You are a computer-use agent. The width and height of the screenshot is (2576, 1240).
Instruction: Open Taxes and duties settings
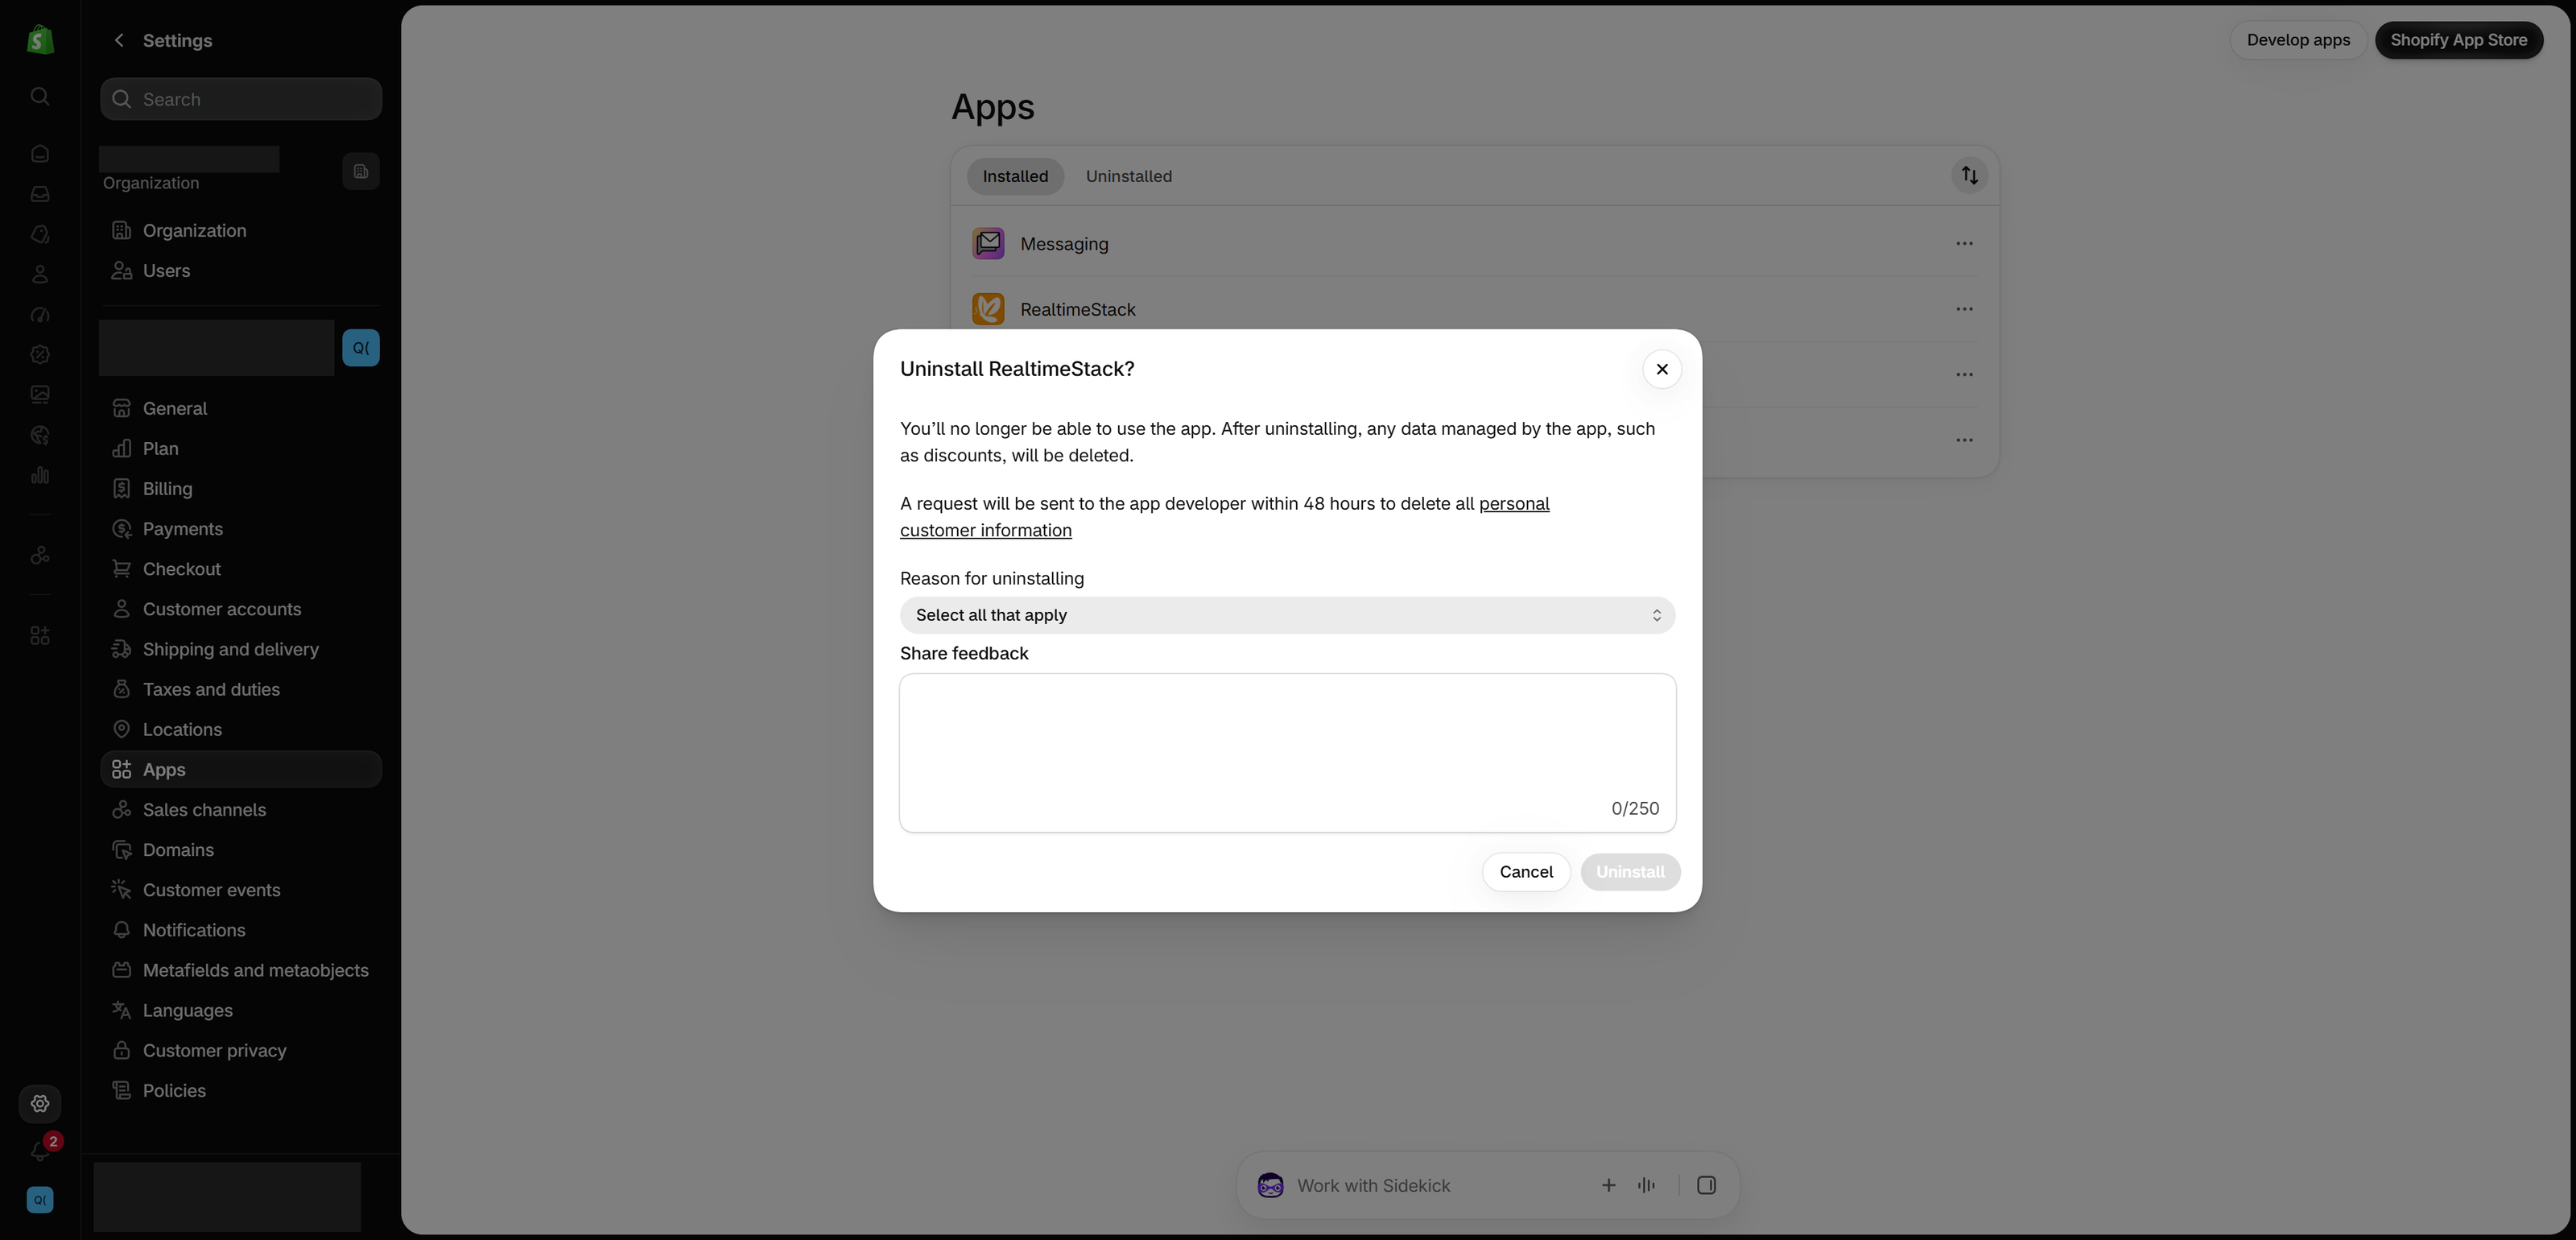241,689
